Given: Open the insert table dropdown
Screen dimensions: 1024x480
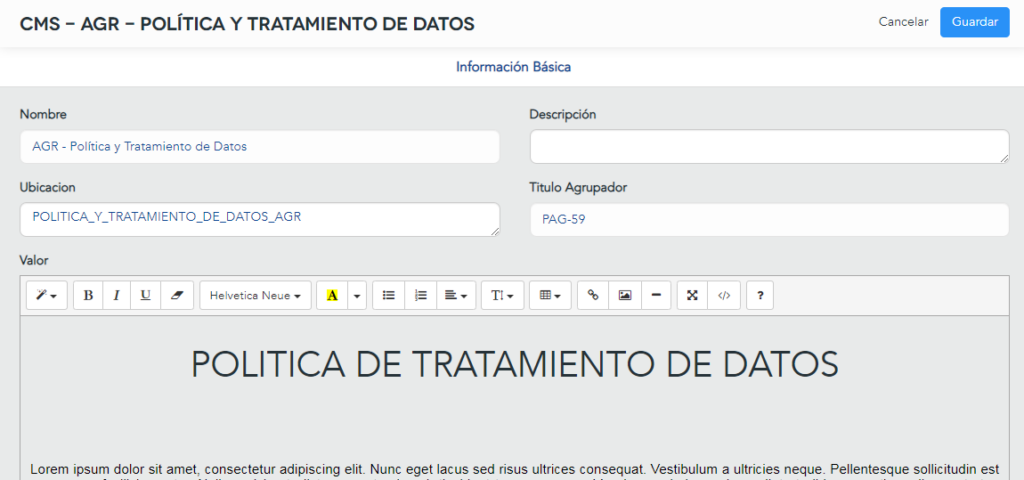Looking at the screenshot, I should click(x=551, y=295).
